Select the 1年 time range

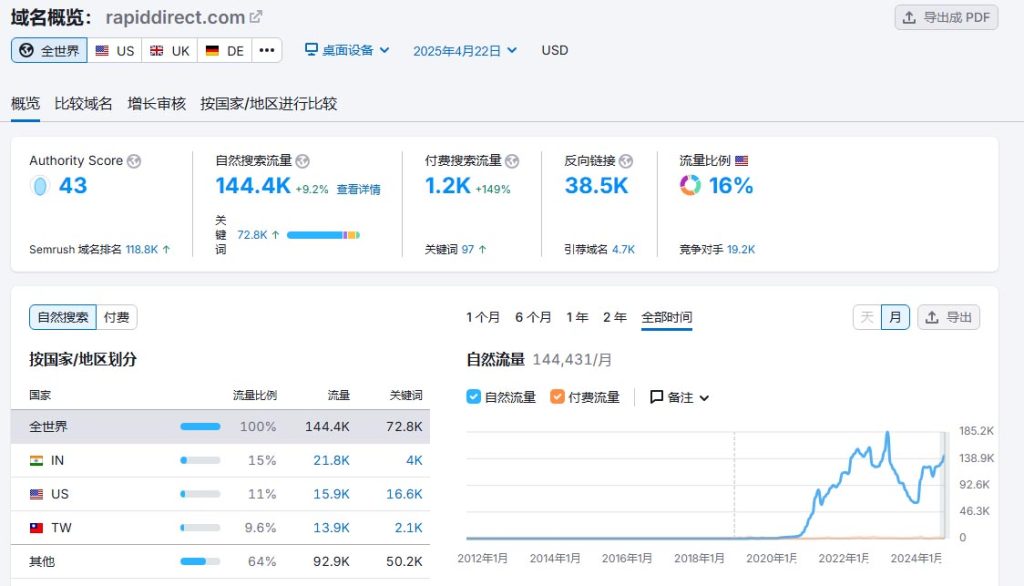(577, 317)
